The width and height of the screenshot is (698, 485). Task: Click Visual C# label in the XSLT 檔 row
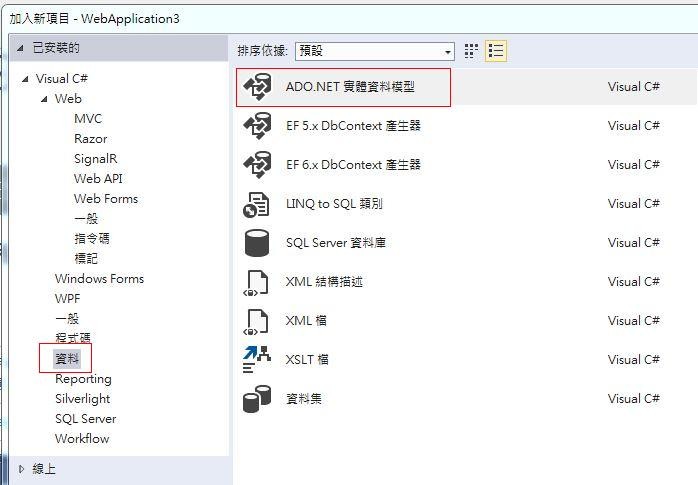pyautogui.click(x=633, y=360)
